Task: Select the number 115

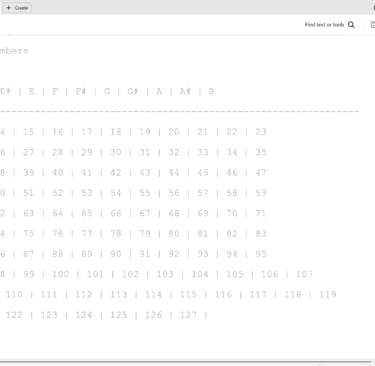Action: 188,295
